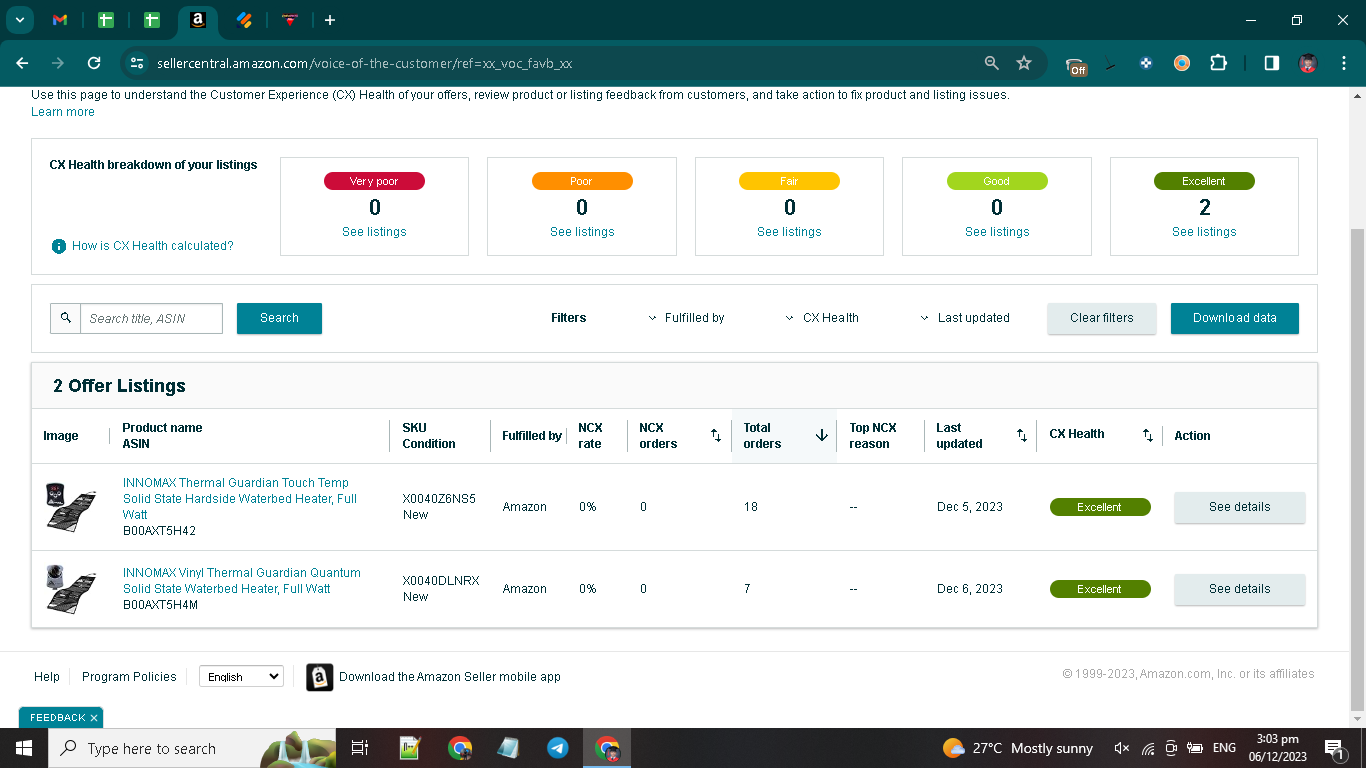See listings under Very poor
Image resolution: width=1366 pixels, height=768 pixels.
pos(374,232)
